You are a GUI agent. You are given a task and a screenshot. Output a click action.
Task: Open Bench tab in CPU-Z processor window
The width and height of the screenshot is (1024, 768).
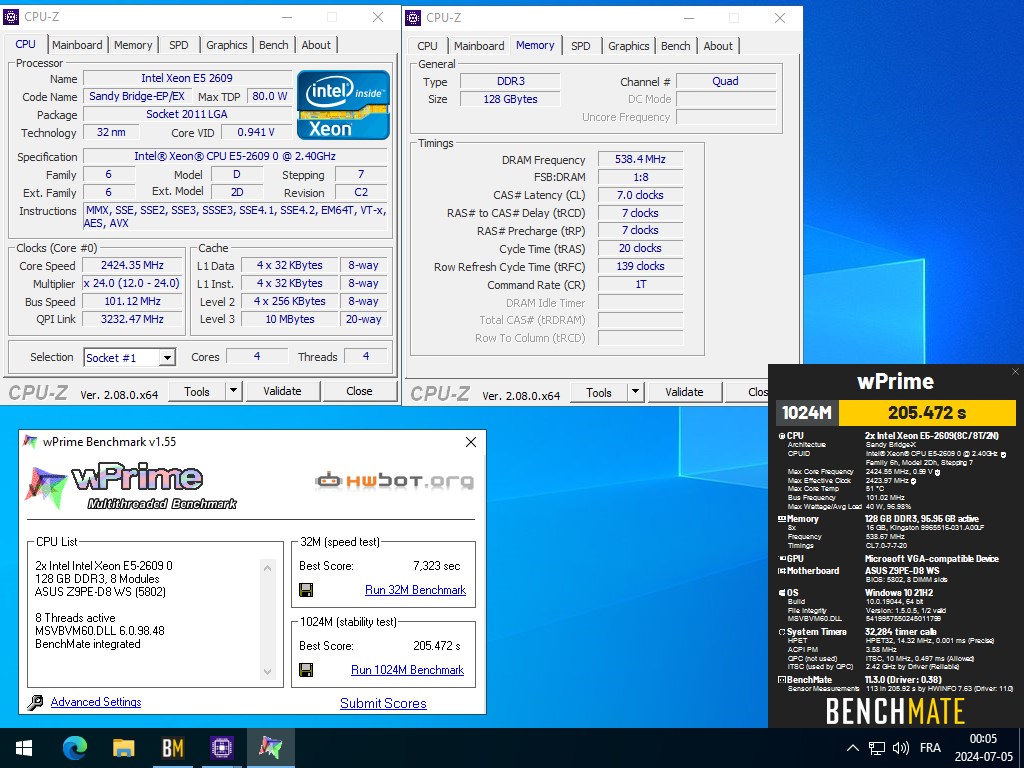click(274, 45)
